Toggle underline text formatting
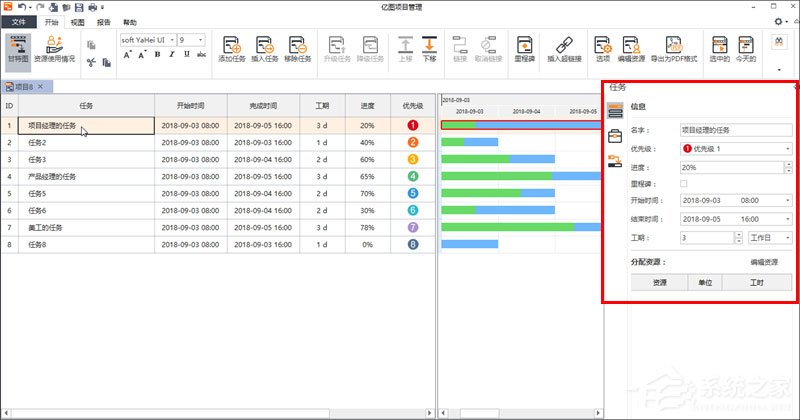 [186, 54]
